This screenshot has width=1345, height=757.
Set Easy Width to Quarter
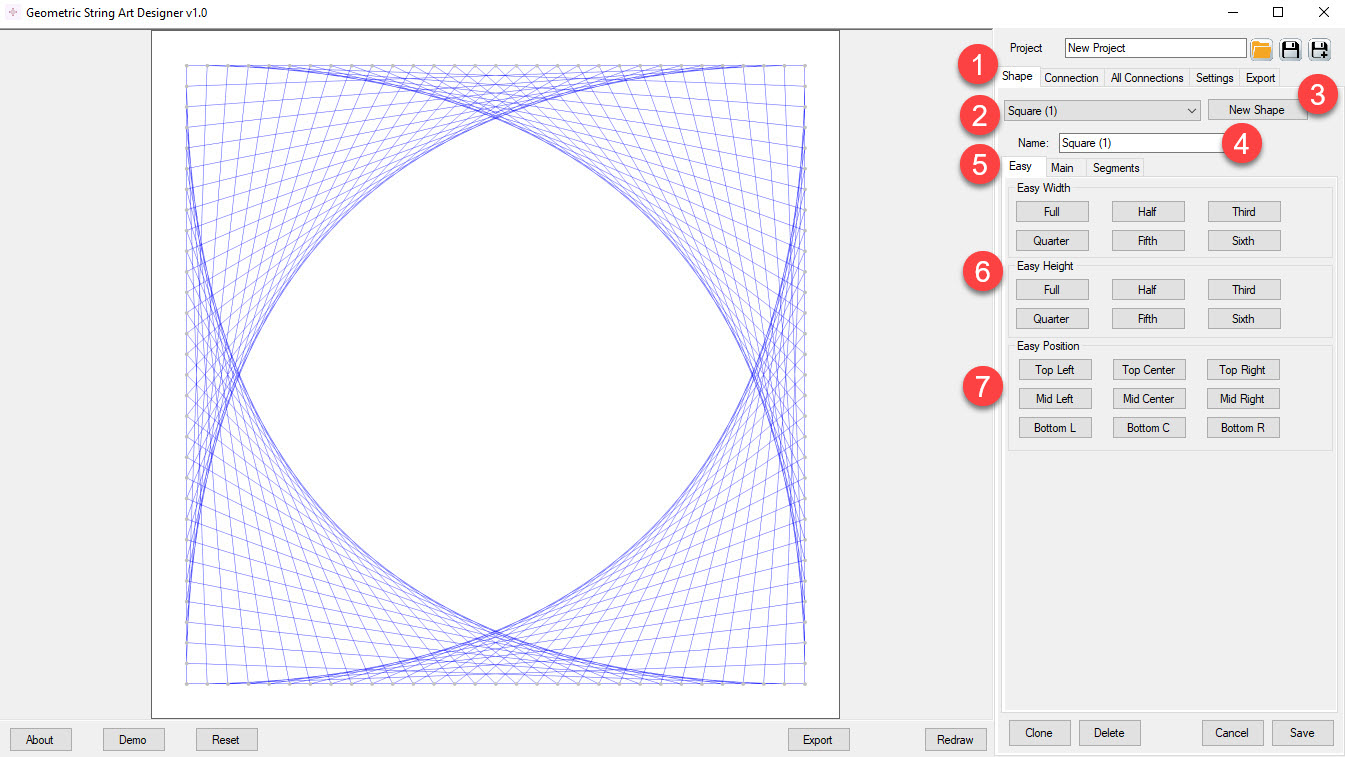point(1052,241)
